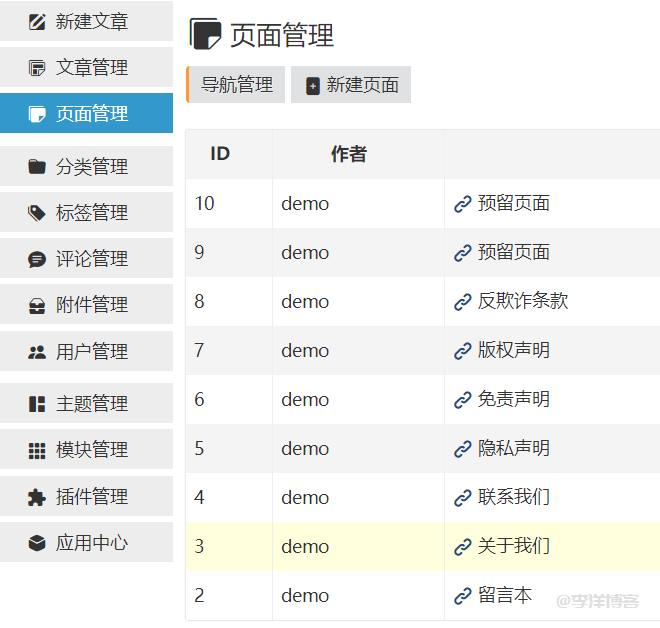Viewport: 660px width, 628px height.
Task: Open 文章管理 in the sidebar
Action: pyautogui.click(x=90, y=68)
